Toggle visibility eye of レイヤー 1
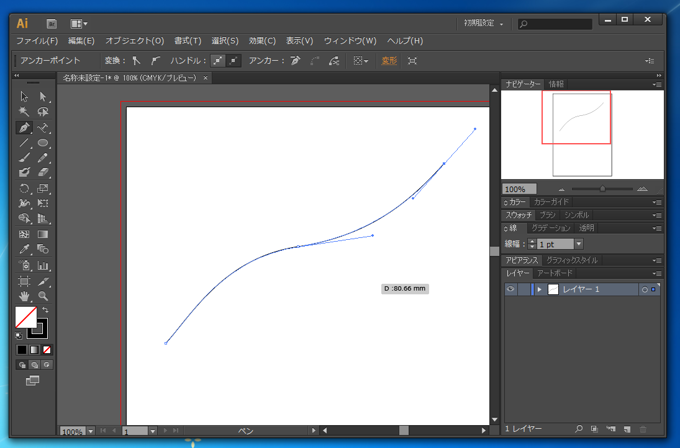 pyautogui.click(x=510, y=289)
